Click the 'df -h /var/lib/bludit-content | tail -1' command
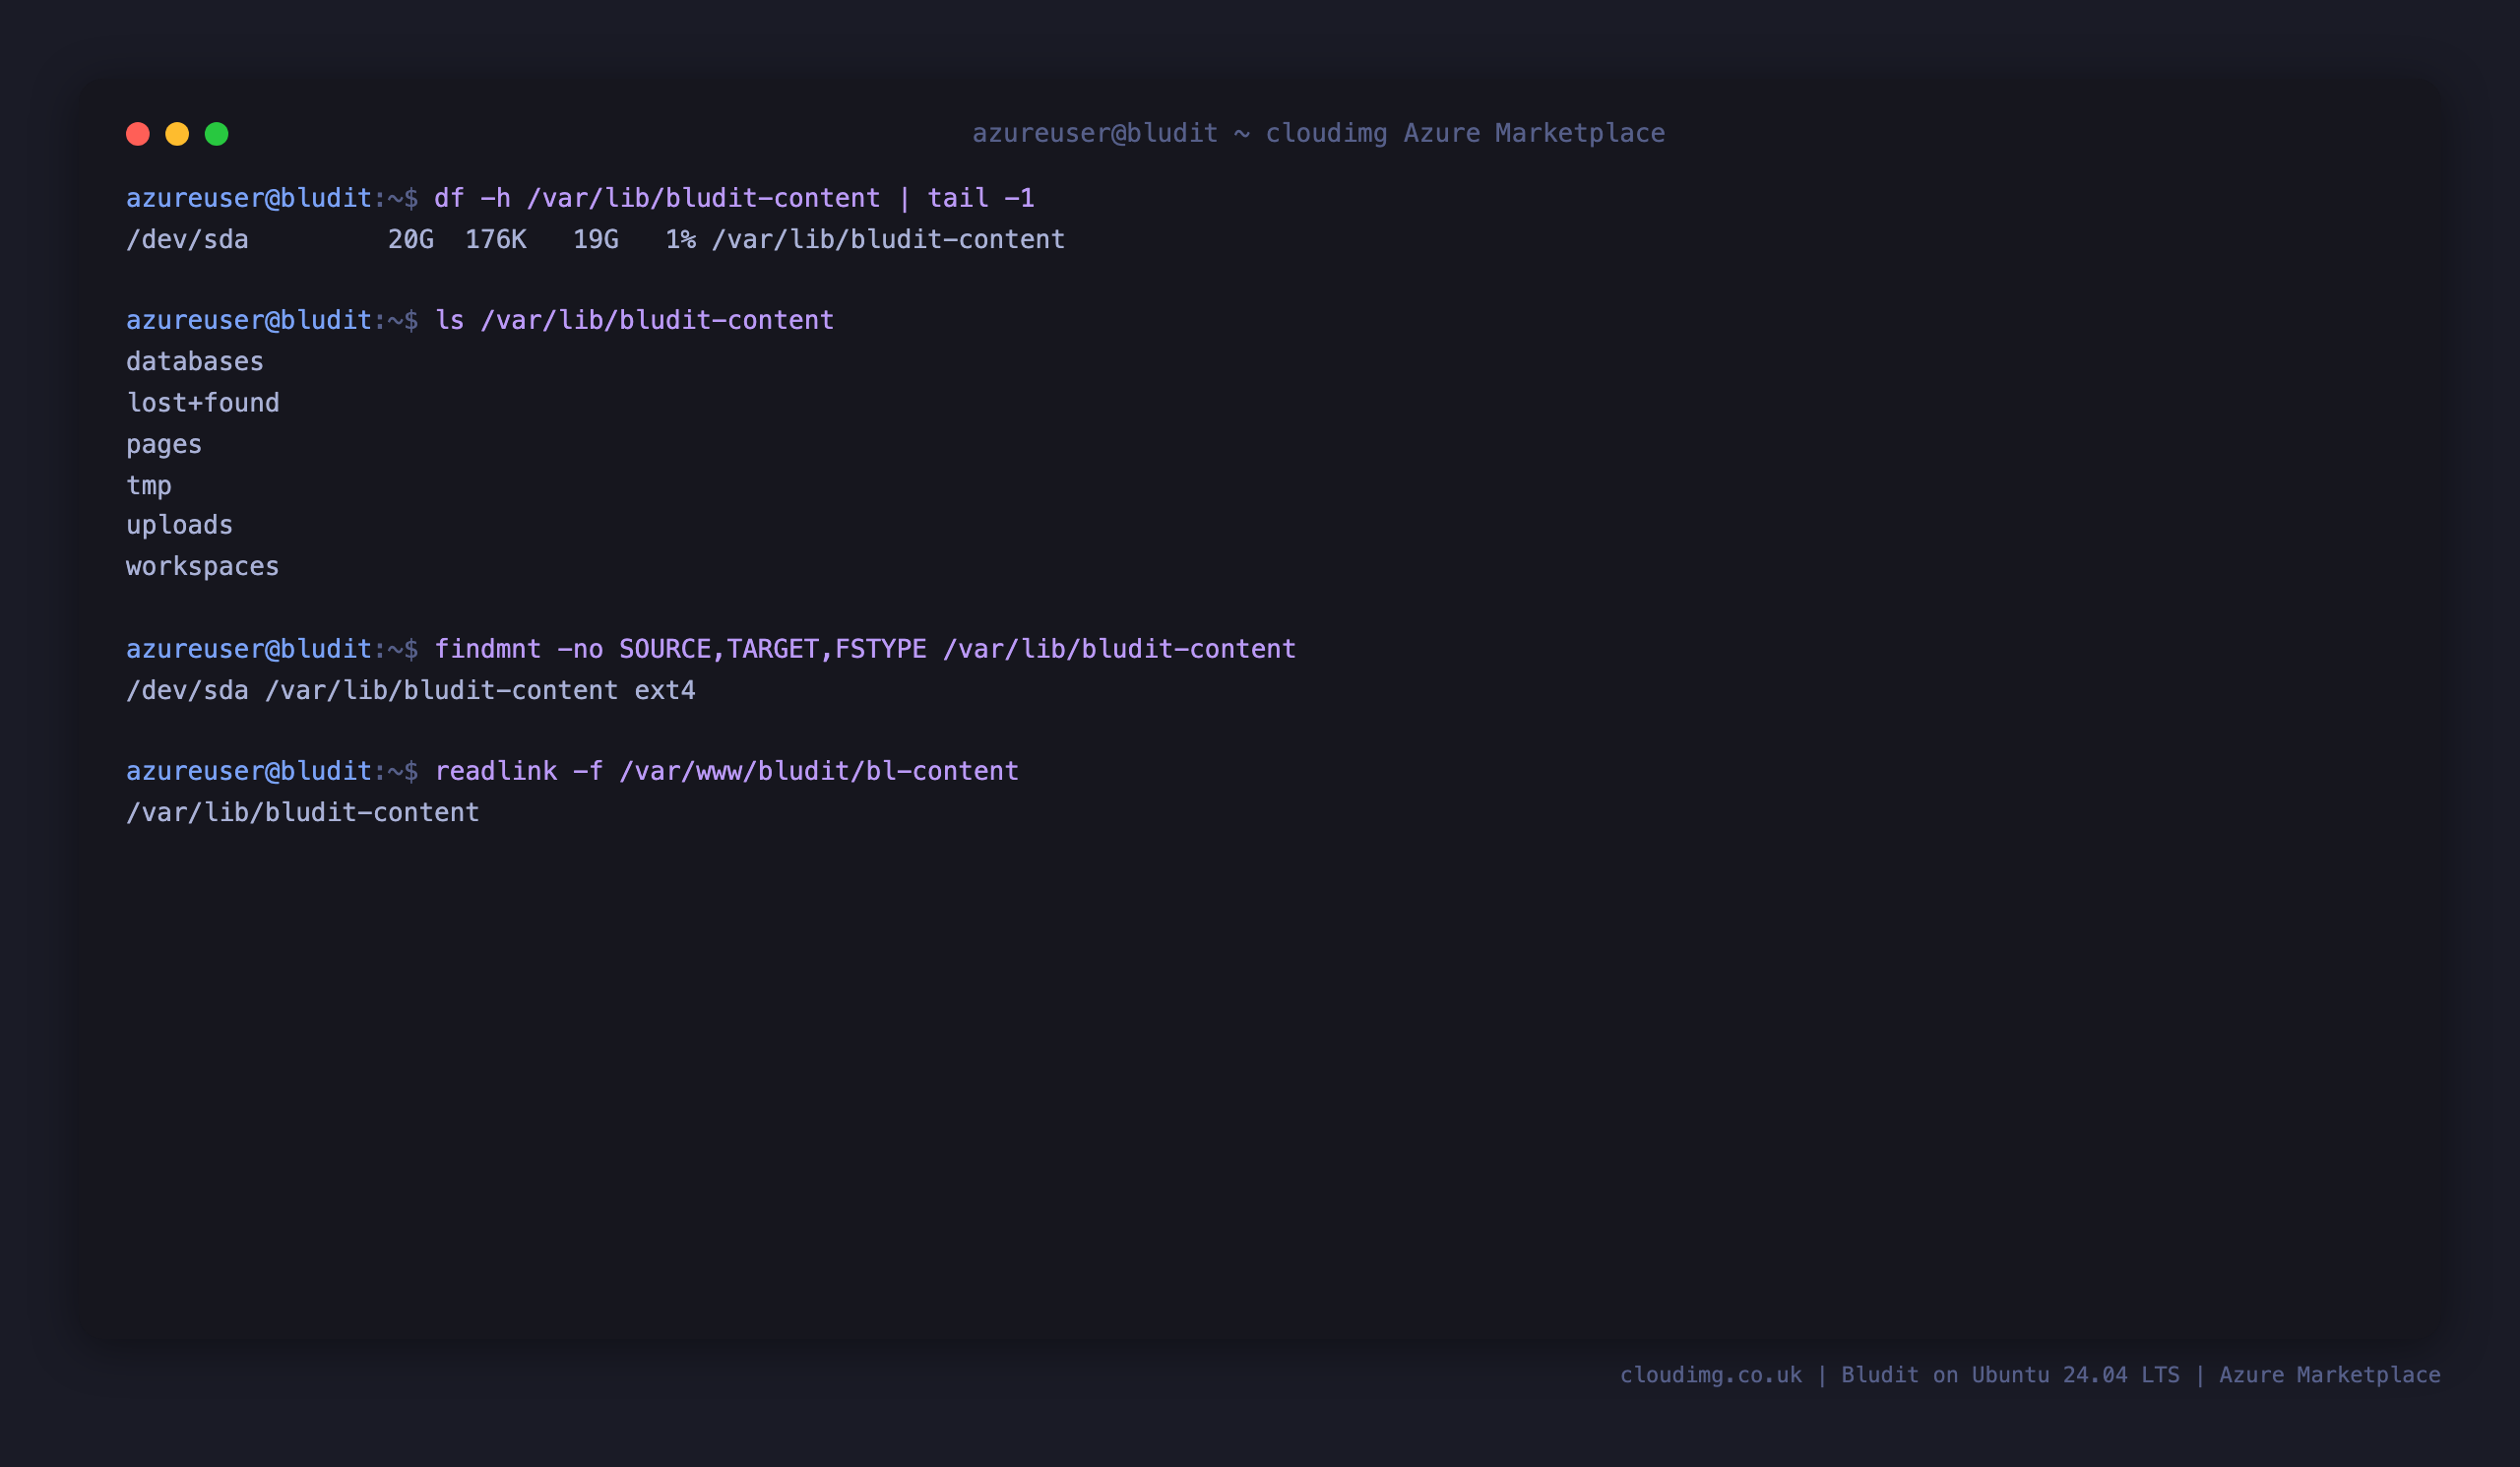Screen dimensions: 2520x1467 (734, 198)
